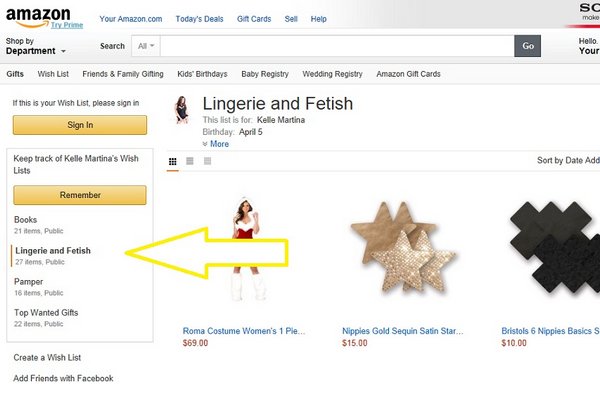Image resolution: width=600 pixels, height=396 pixels.
Task: Focus the search input field
Action: click(337, 46)
